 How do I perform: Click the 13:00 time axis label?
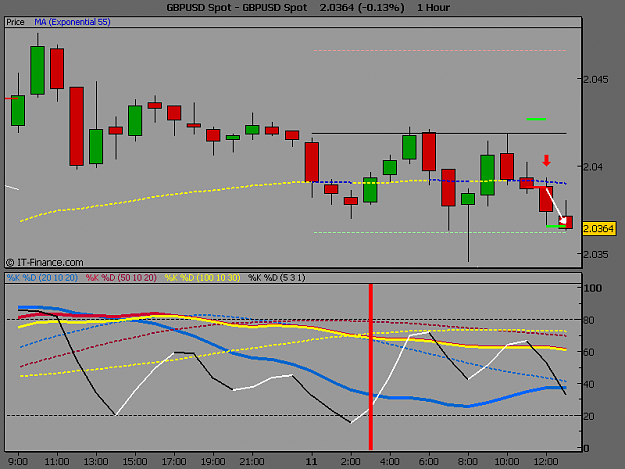pyautogui.click(x=96, y=461)
